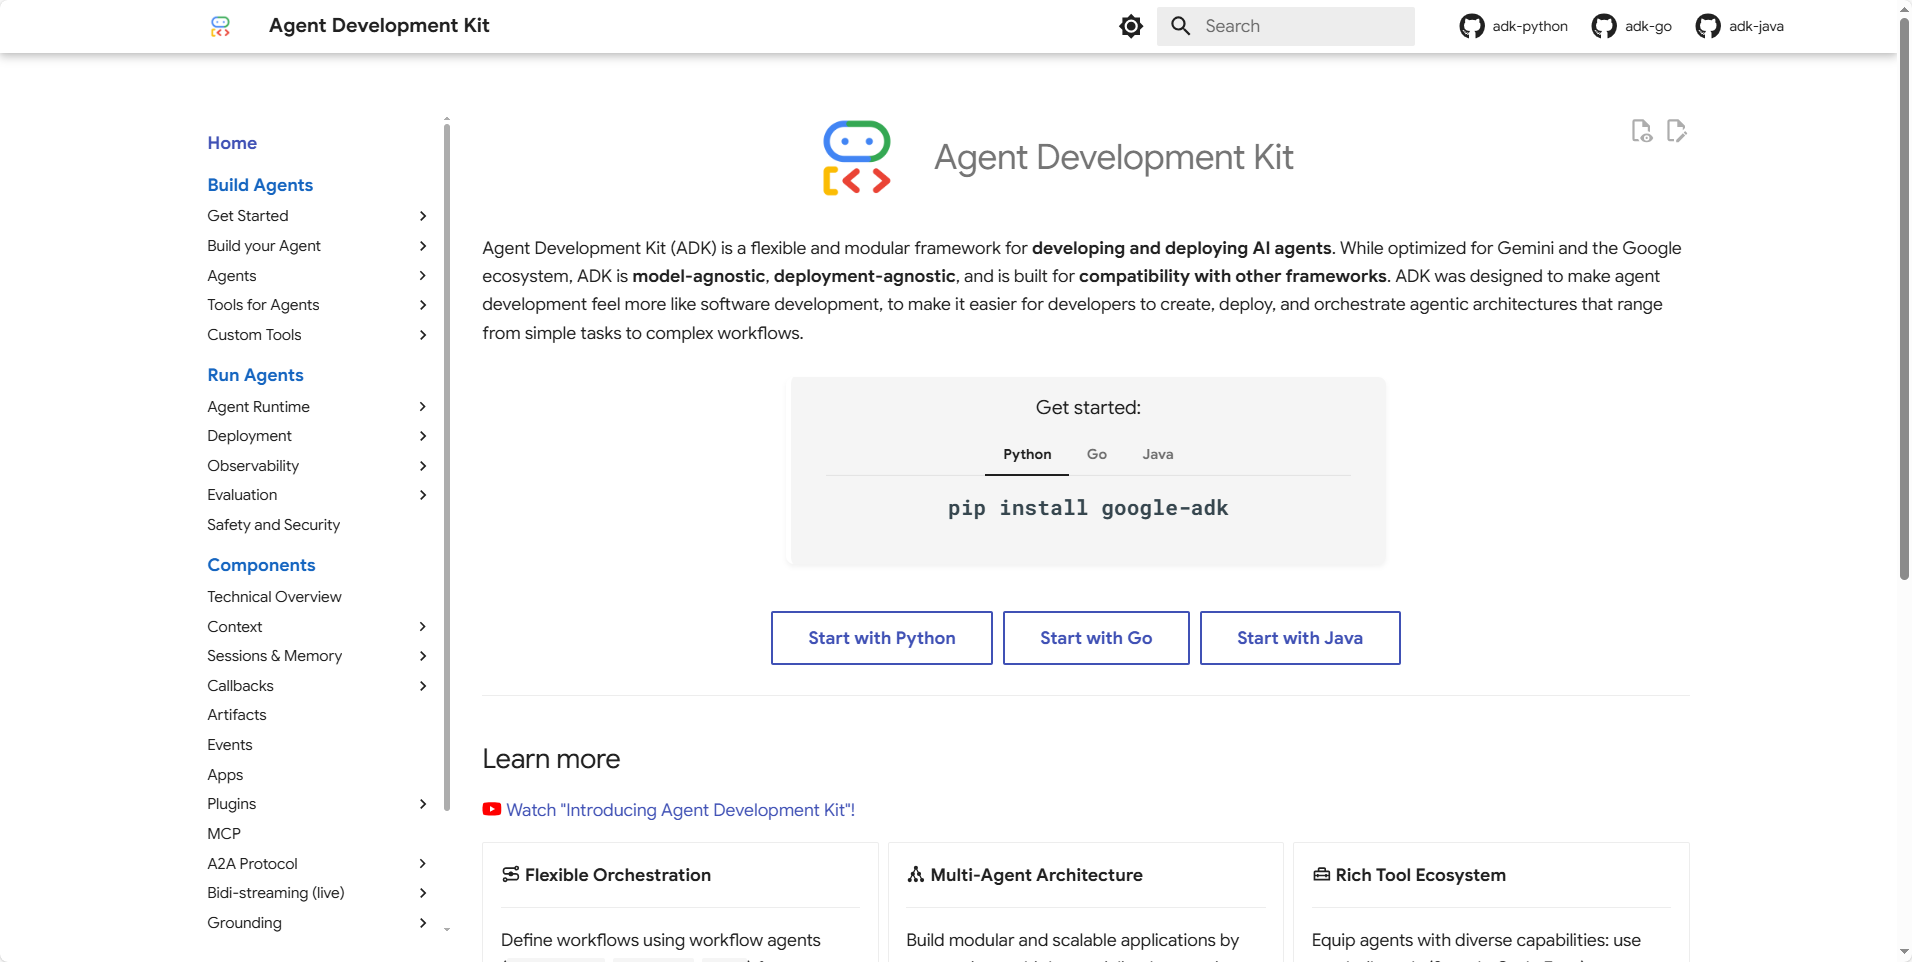Expand the Deployment navigation section
Screen dimensions: 1912x962
point(423,436)
